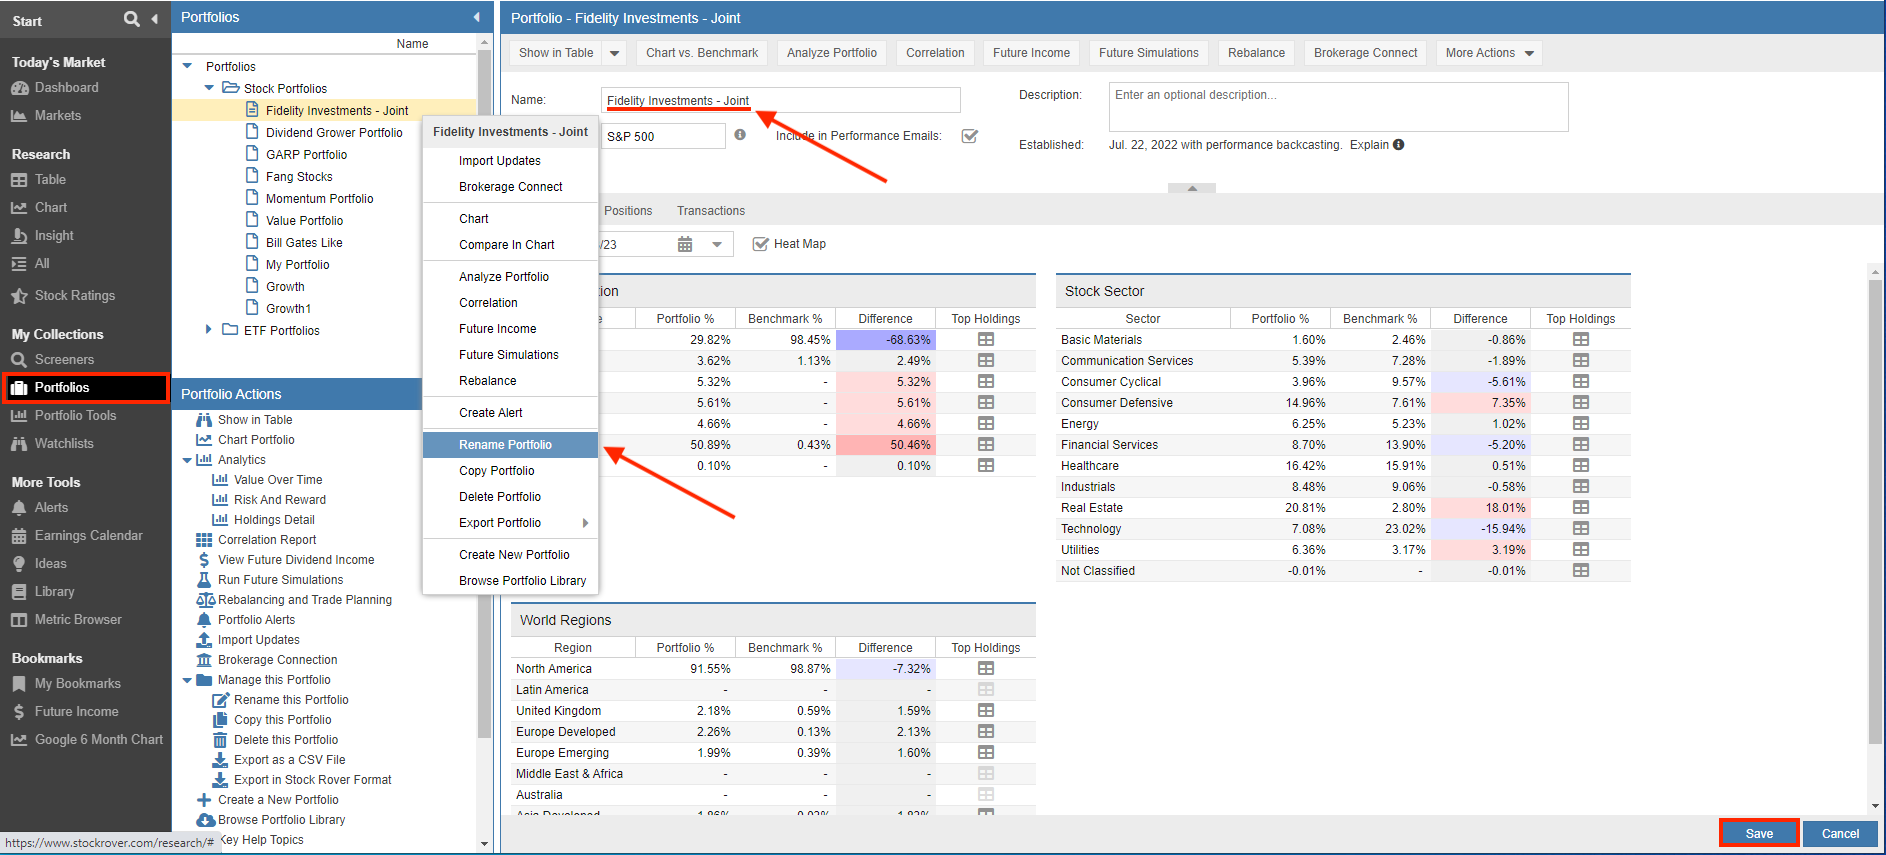Screen dimensions: 1886x855
Task: Toggle the Heat Map checkbox
Action: [x=760, y=244]
